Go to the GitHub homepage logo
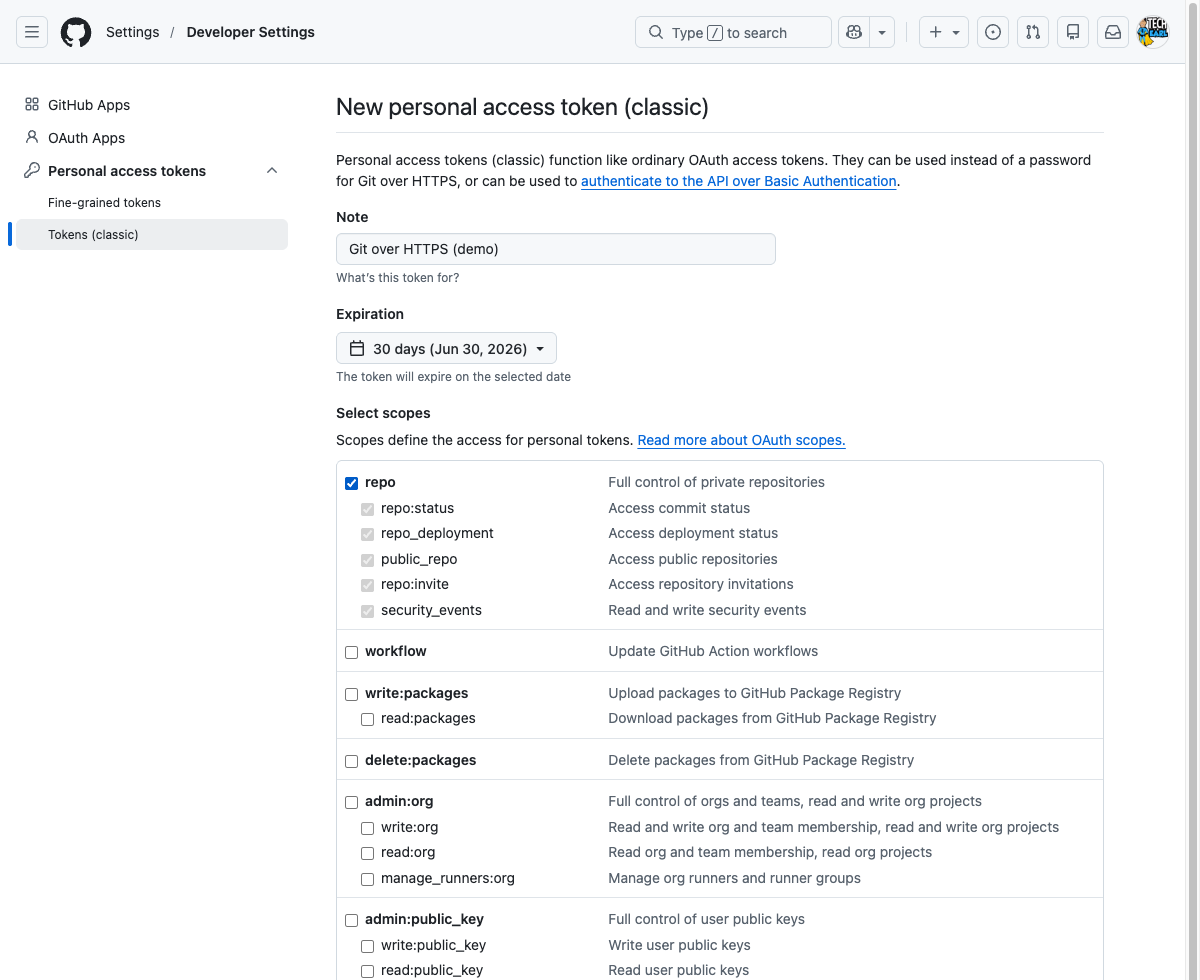Viewport: 1200px width, 980px height. 76,32
